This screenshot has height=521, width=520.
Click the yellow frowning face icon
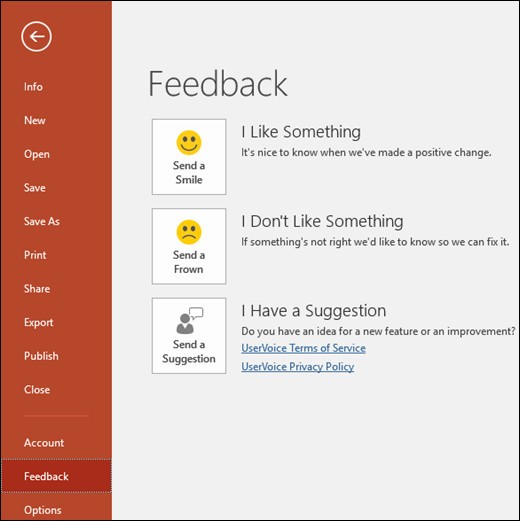pos(189,232)
